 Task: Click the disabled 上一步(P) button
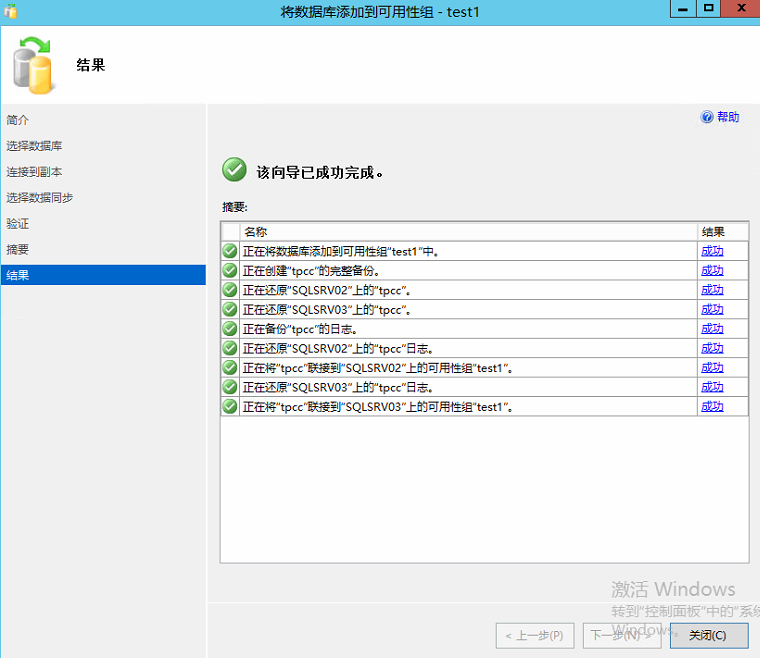click(535, 635)
